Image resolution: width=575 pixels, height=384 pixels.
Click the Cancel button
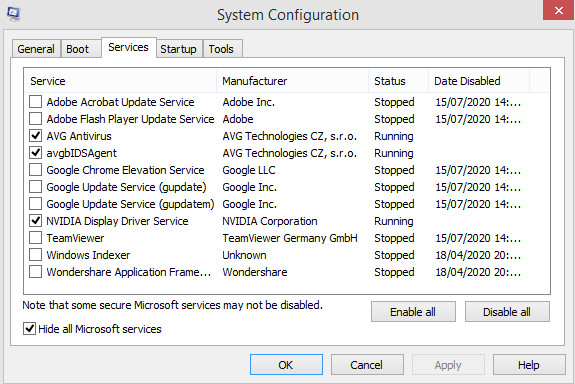(367, 365)
